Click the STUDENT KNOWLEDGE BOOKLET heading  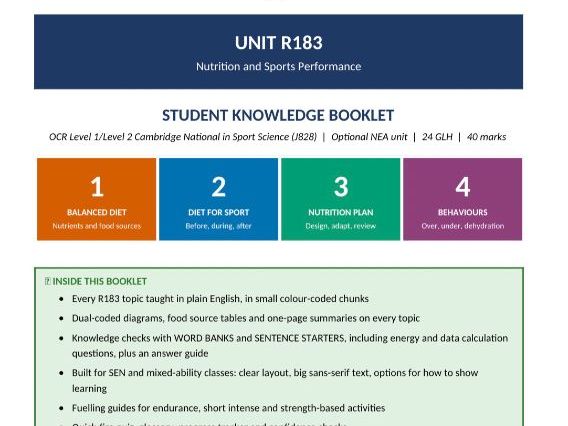coord(278,116)
